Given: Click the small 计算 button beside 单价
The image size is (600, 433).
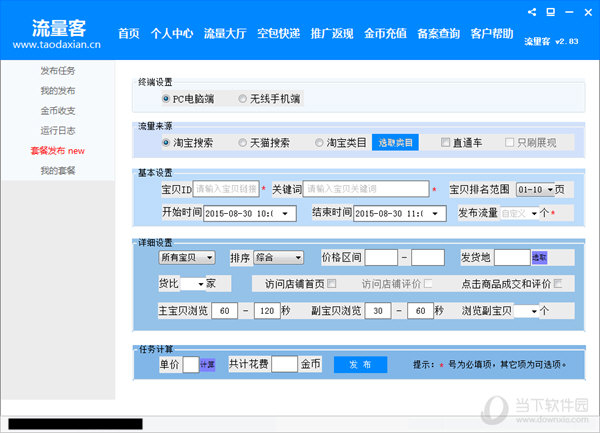Looking at the screenshot, I should pos(207,365).
